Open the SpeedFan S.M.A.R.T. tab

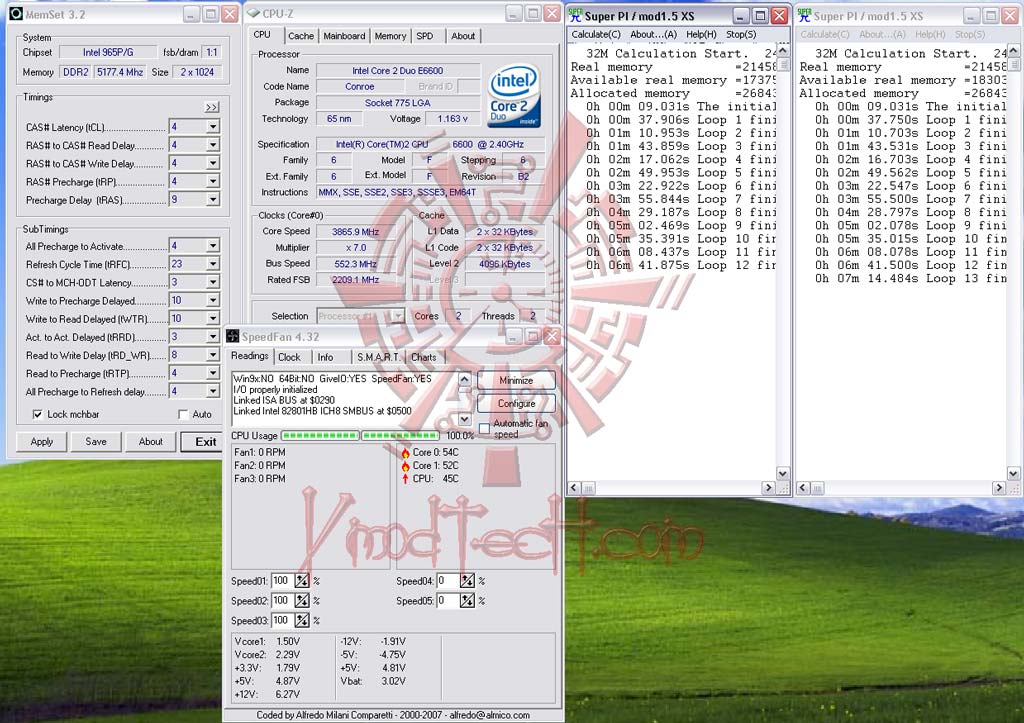tap(378, 357)
